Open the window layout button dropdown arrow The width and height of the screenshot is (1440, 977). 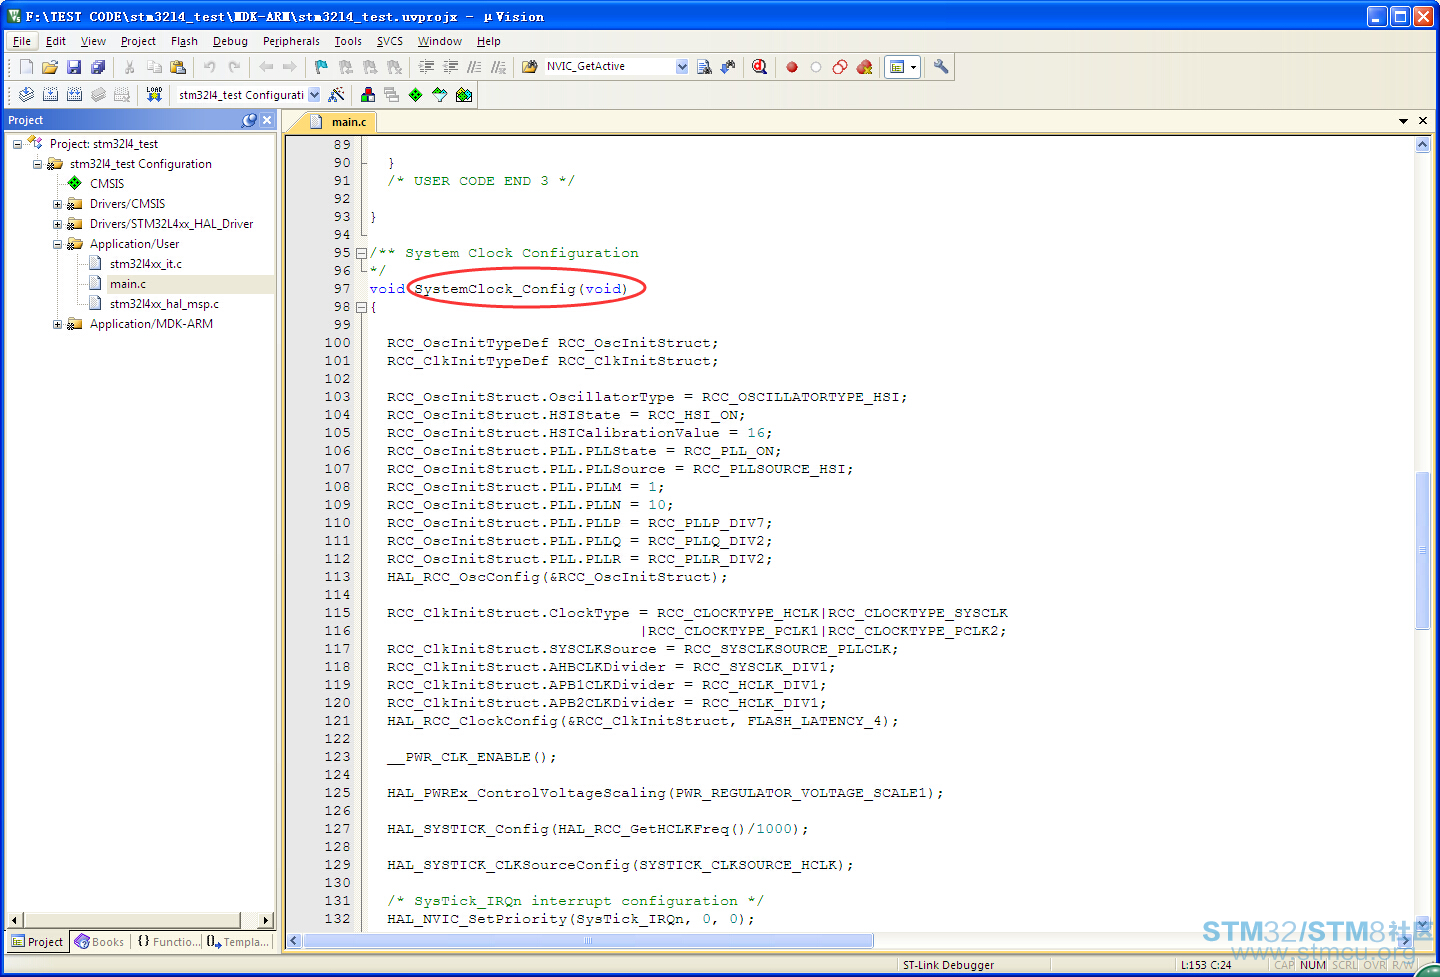tap(913, 67)
